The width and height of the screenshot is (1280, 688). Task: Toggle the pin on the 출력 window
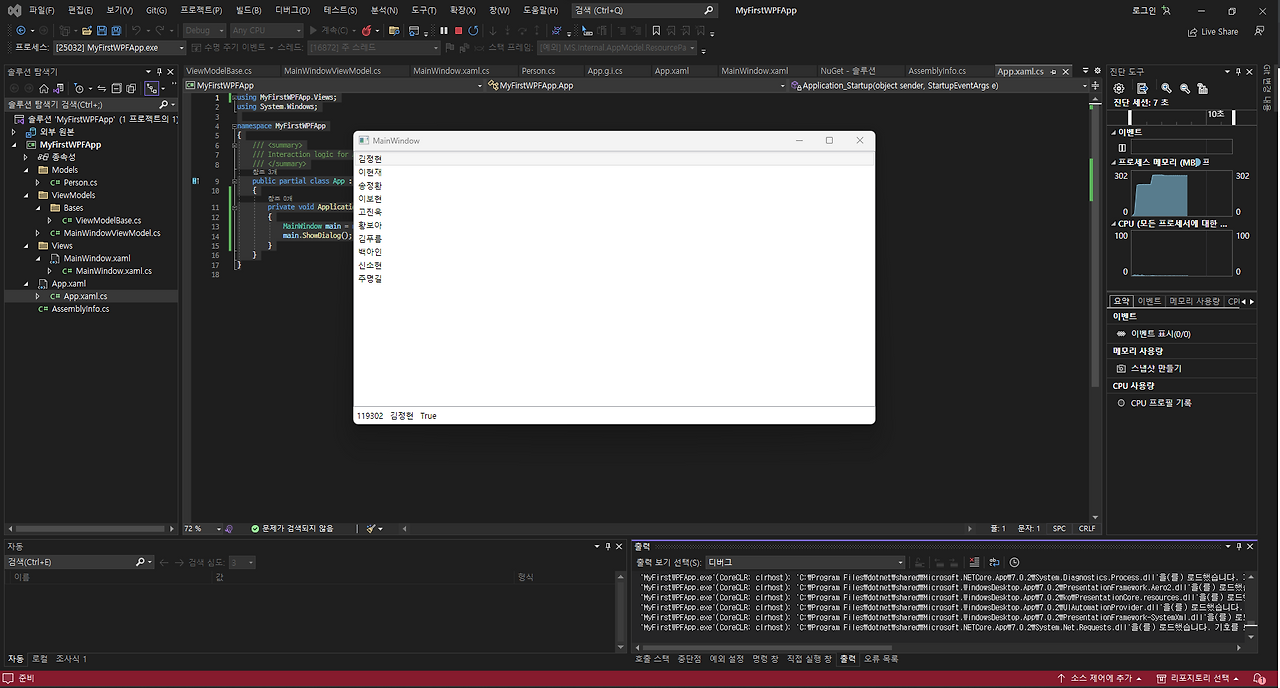[1239, 545]
